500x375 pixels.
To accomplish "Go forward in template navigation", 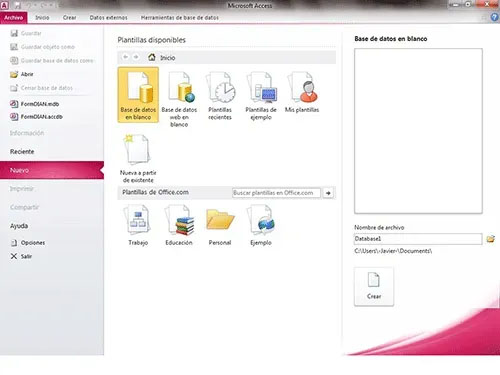I will [136, 57].
